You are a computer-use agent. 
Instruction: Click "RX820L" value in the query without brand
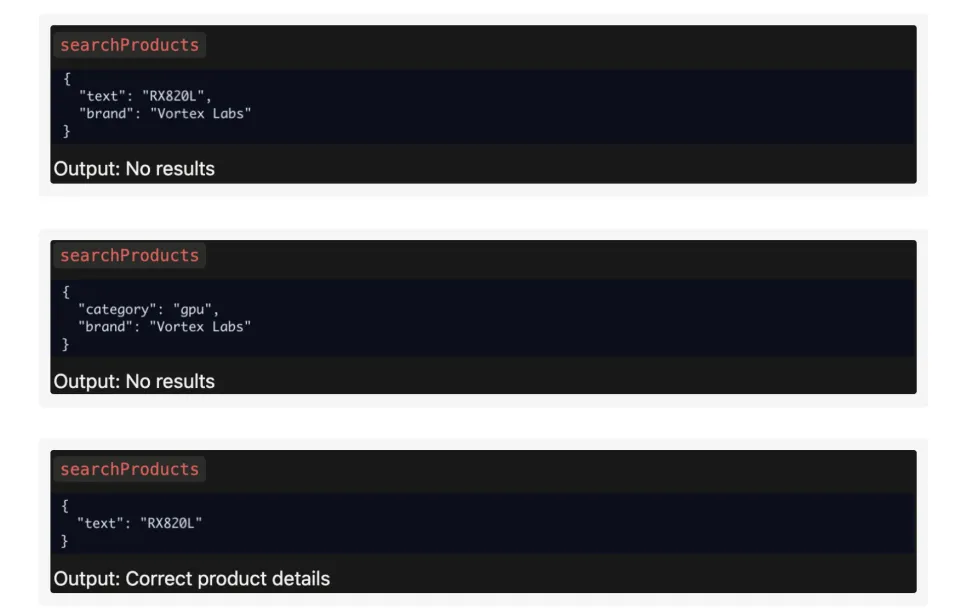click(174, 522)
